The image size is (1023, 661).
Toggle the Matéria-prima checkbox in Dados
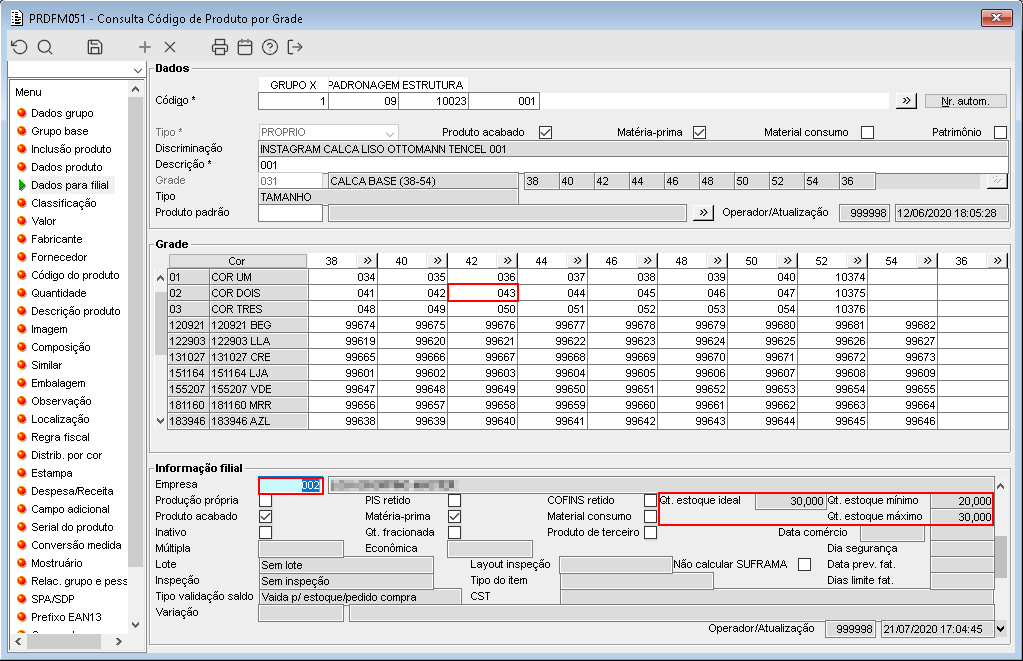[x=699, y=132]
